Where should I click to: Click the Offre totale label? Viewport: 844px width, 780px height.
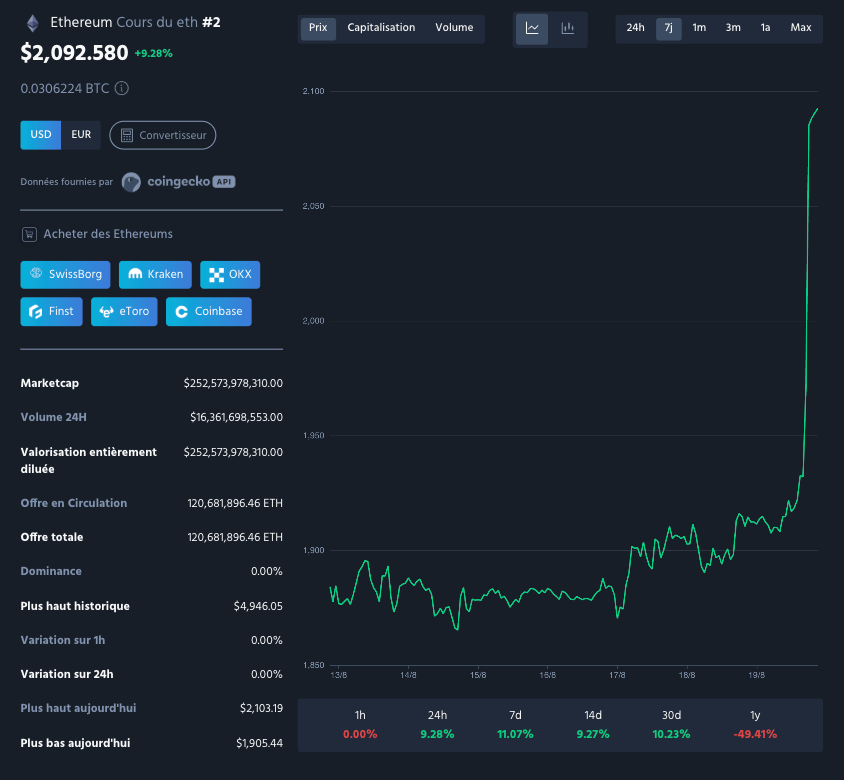[52, 537]
